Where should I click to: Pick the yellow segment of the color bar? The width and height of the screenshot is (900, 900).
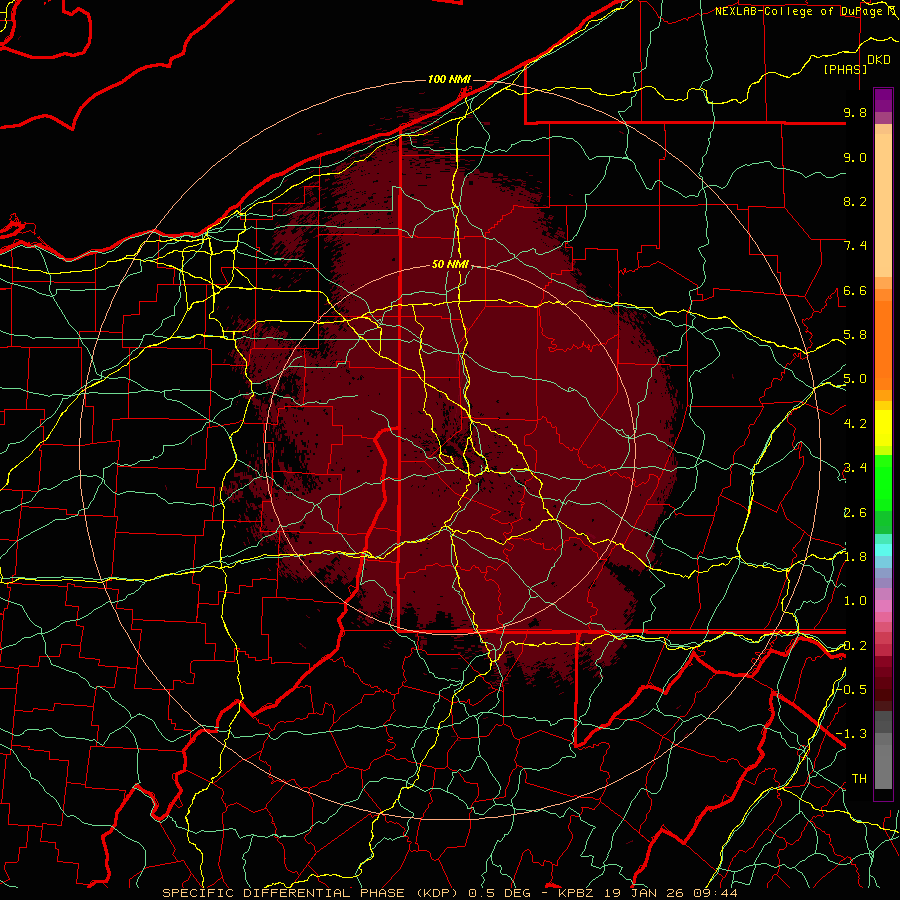click(x=883, y=428)
